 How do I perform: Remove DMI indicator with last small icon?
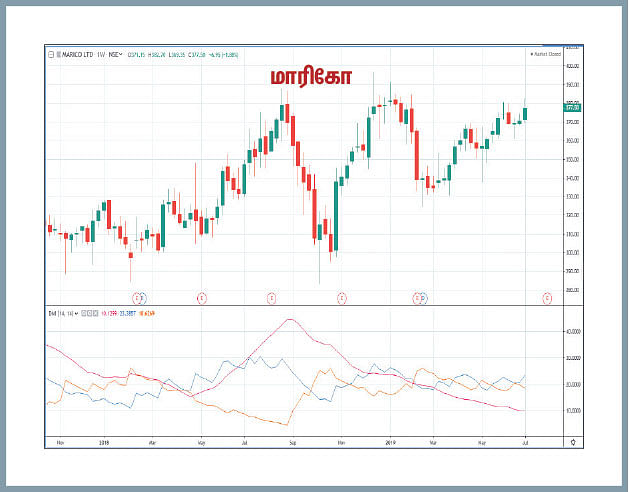(x=95, y=313)
